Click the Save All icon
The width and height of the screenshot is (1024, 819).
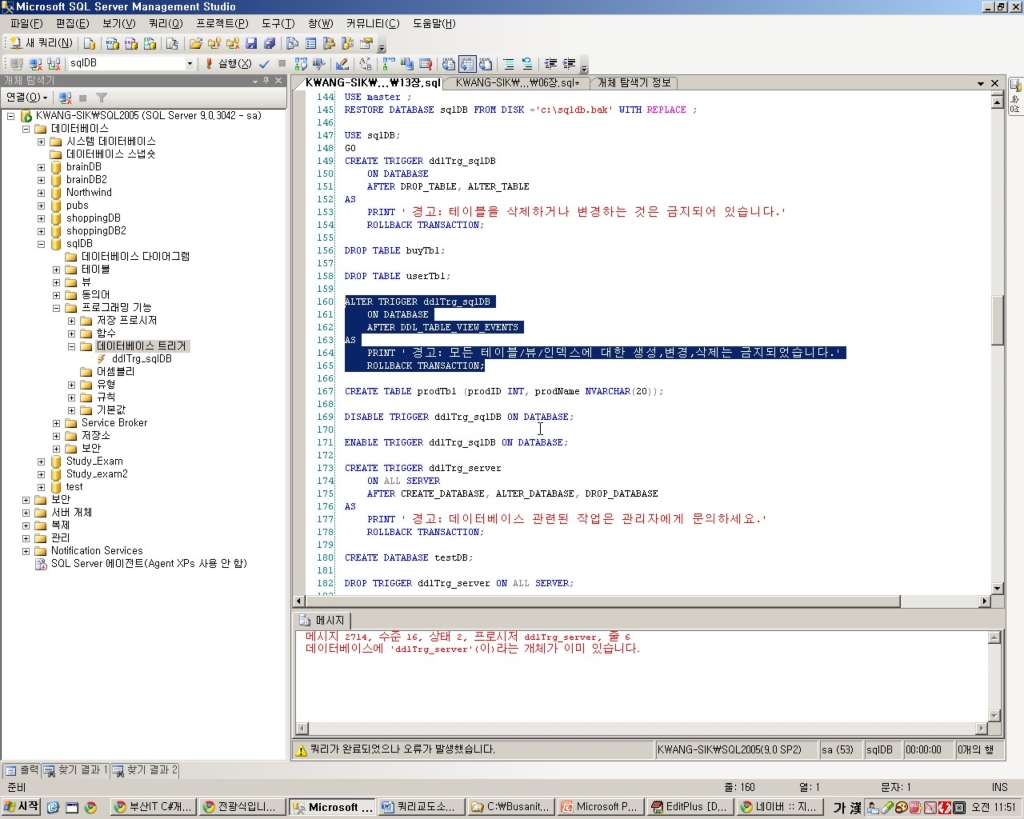pyautogui.click(x=269, y=44)
